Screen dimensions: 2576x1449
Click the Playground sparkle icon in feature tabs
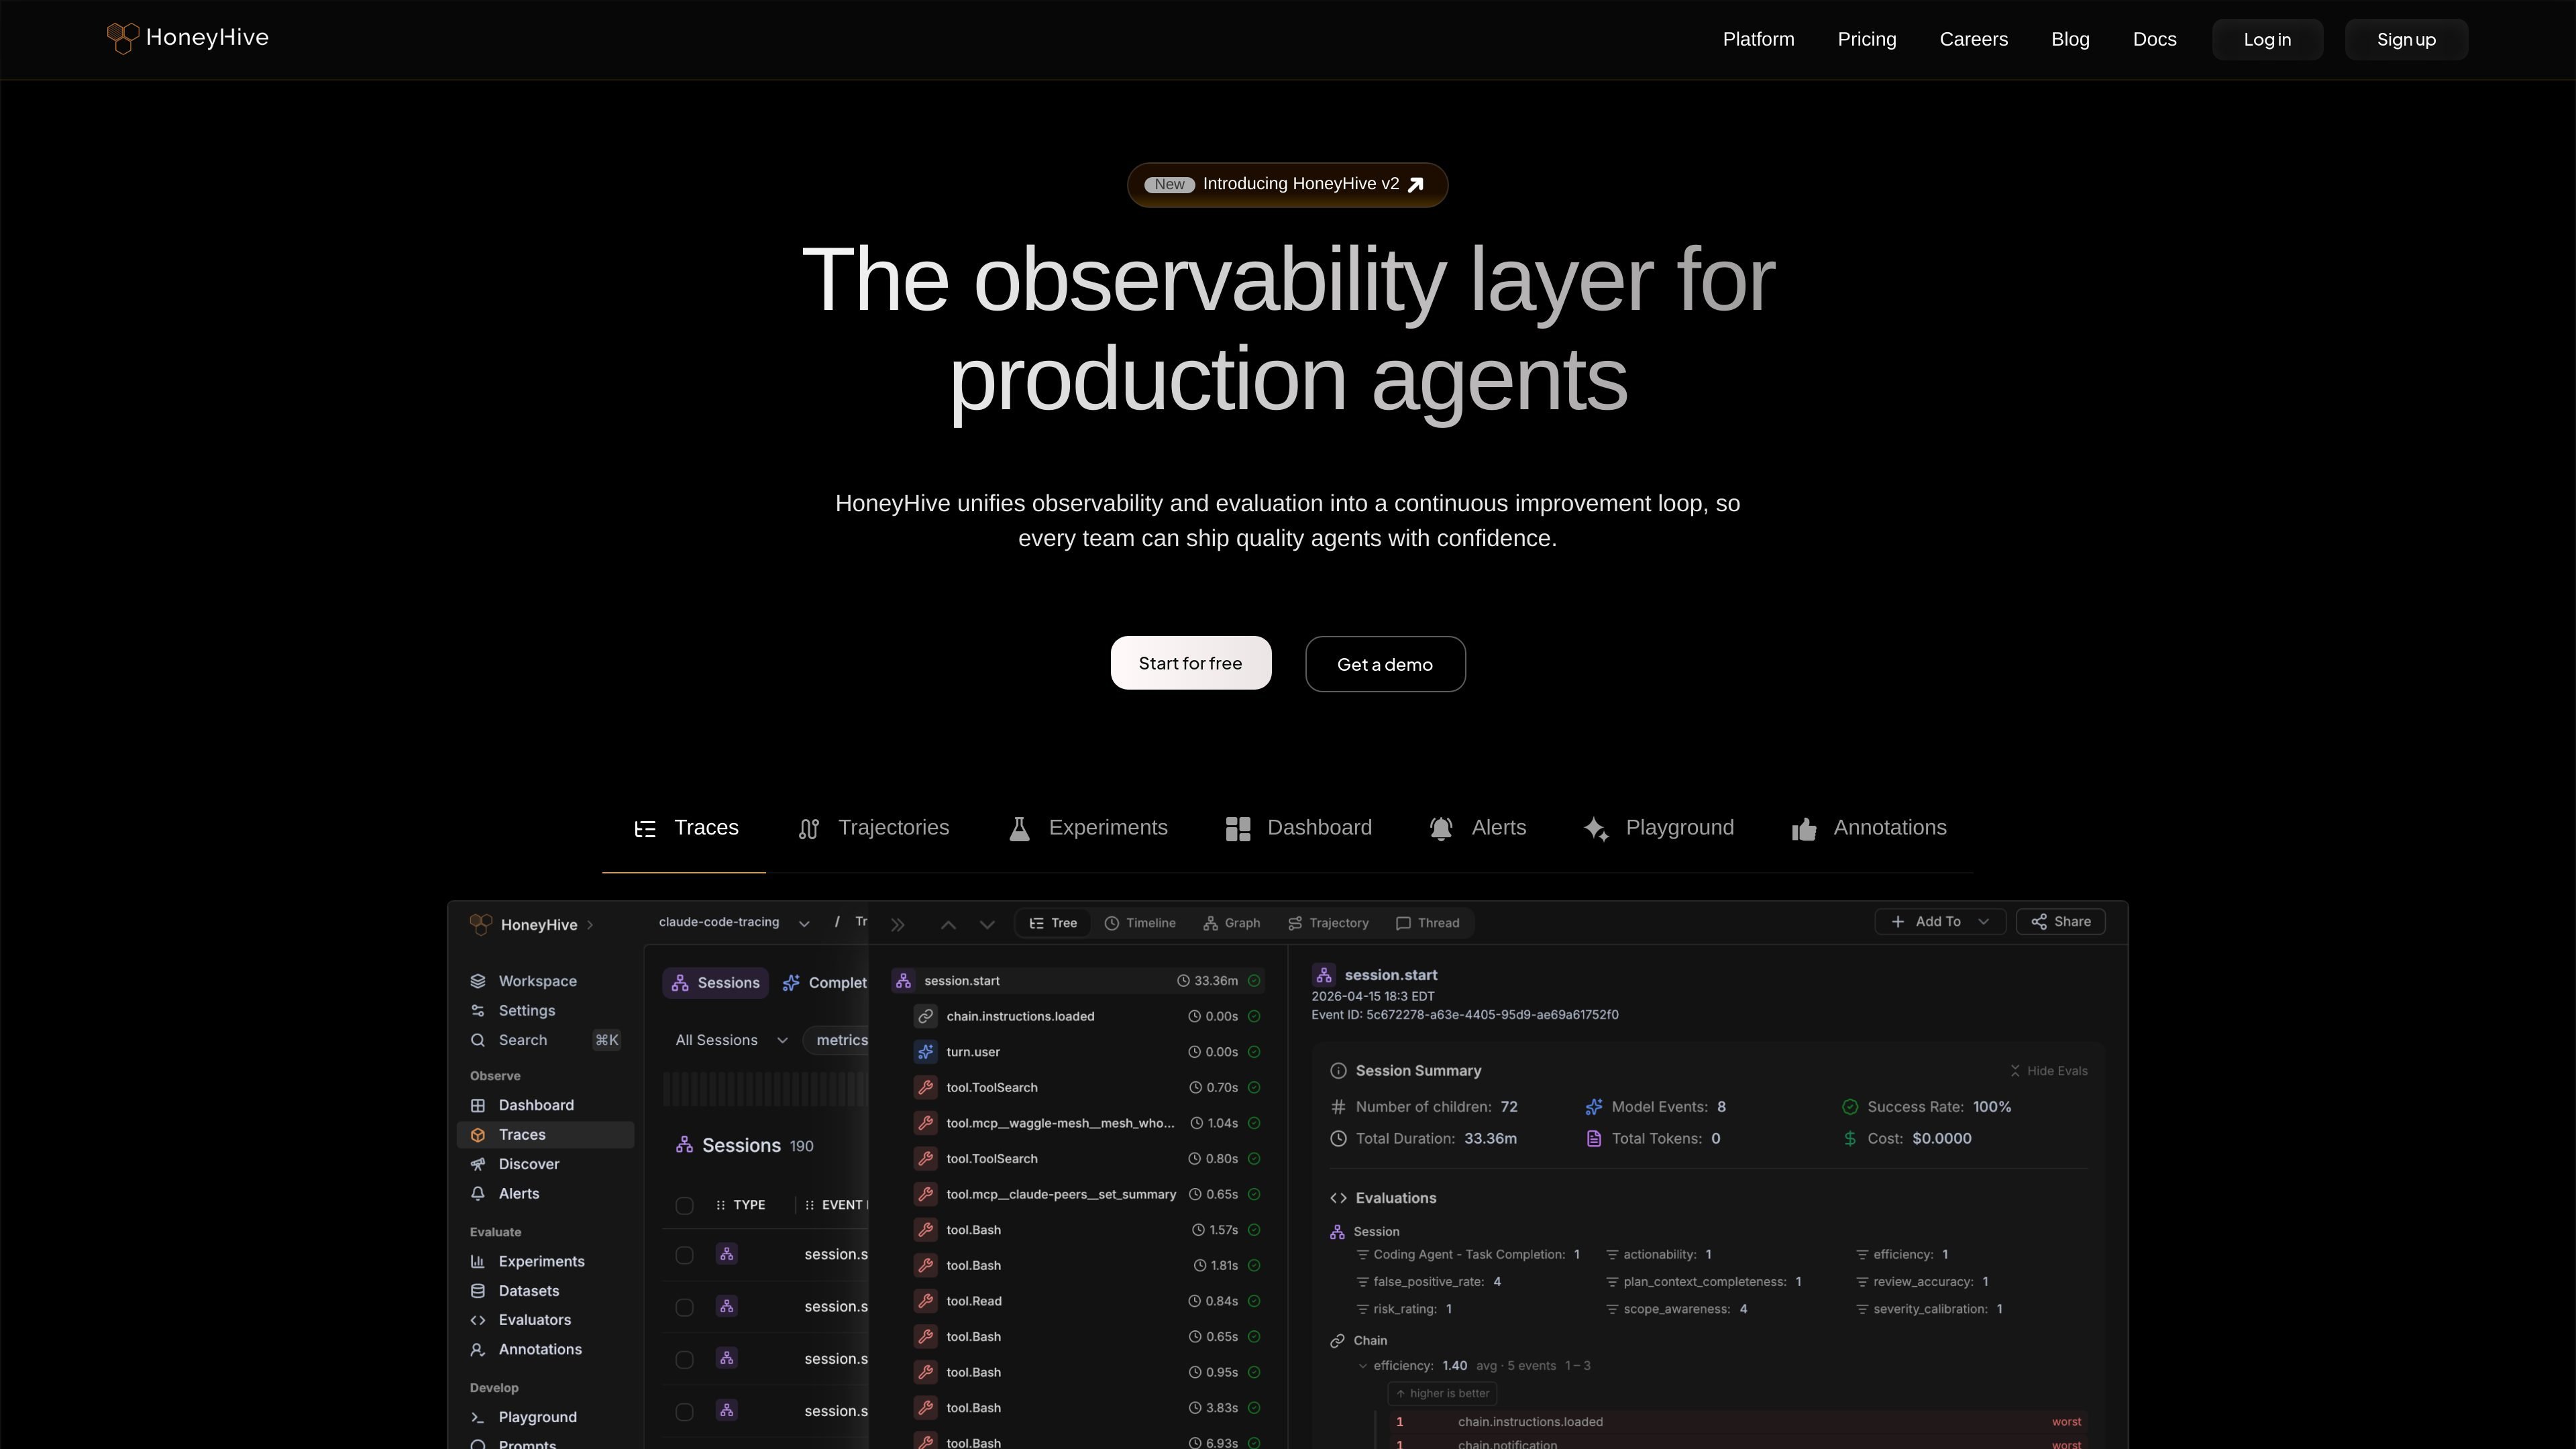pyautogui.click(x=1596, y=829)
